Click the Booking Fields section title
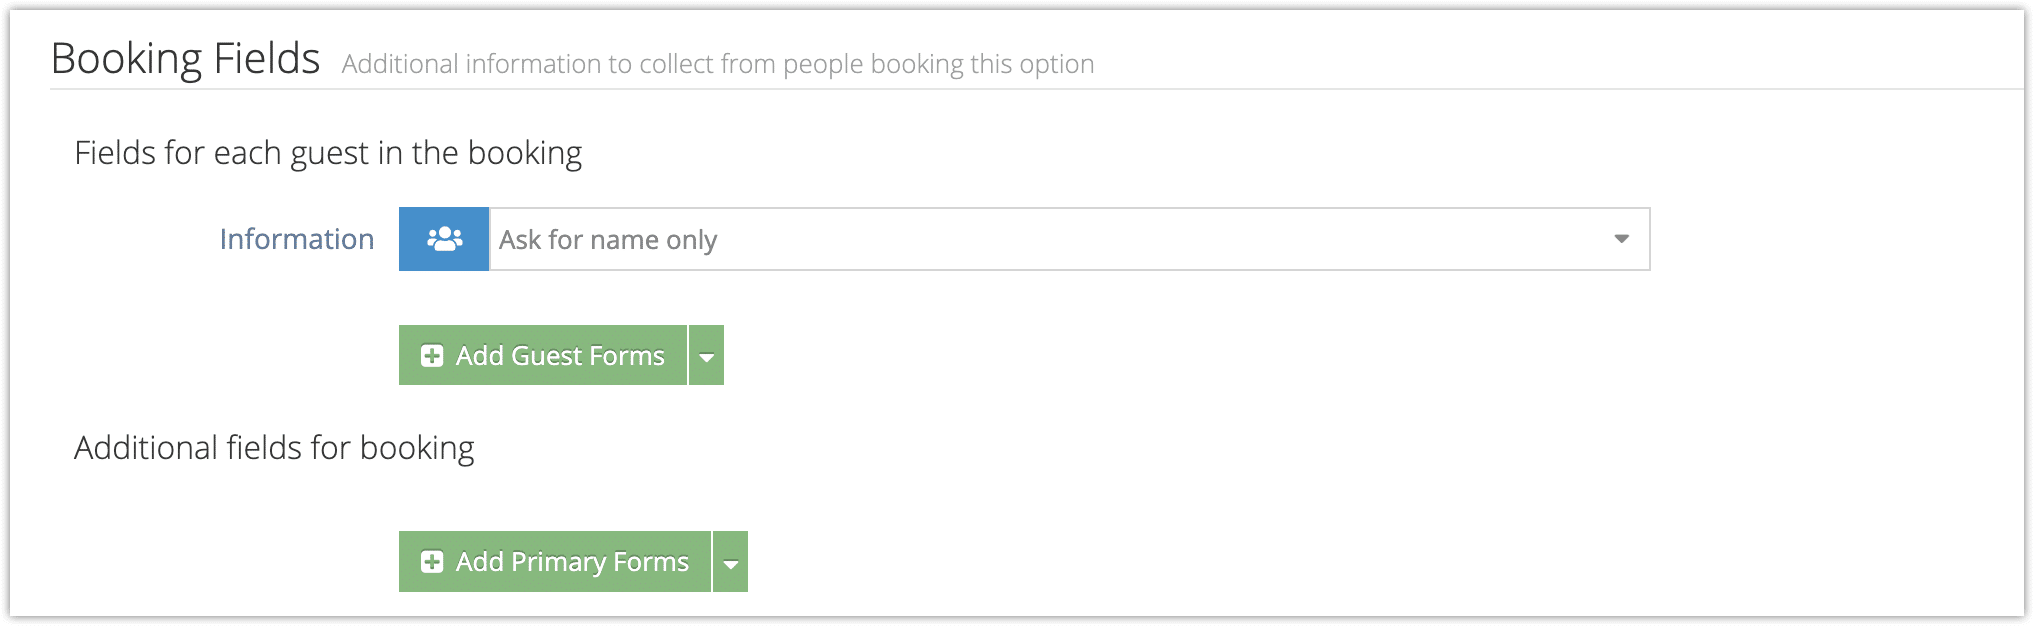 pyautogui.click(x=186, y=58)
